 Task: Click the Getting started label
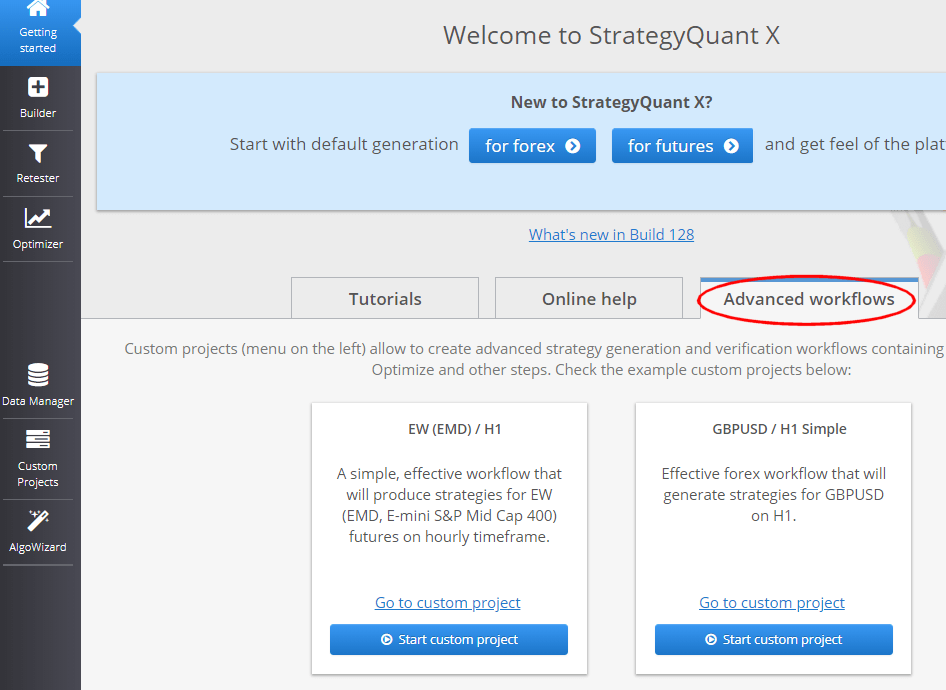[37, 40]
